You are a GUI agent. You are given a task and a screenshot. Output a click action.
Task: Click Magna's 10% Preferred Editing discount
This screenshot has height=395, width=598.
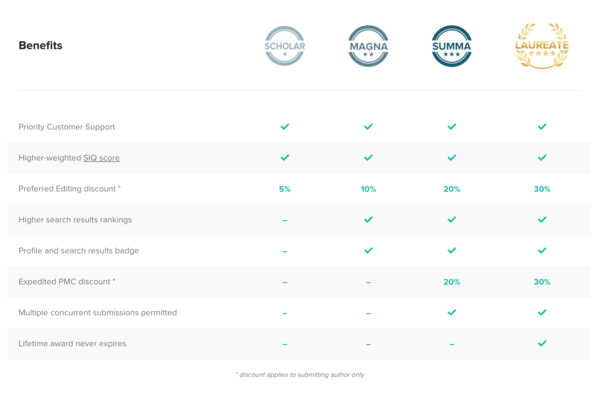(368, 189)
